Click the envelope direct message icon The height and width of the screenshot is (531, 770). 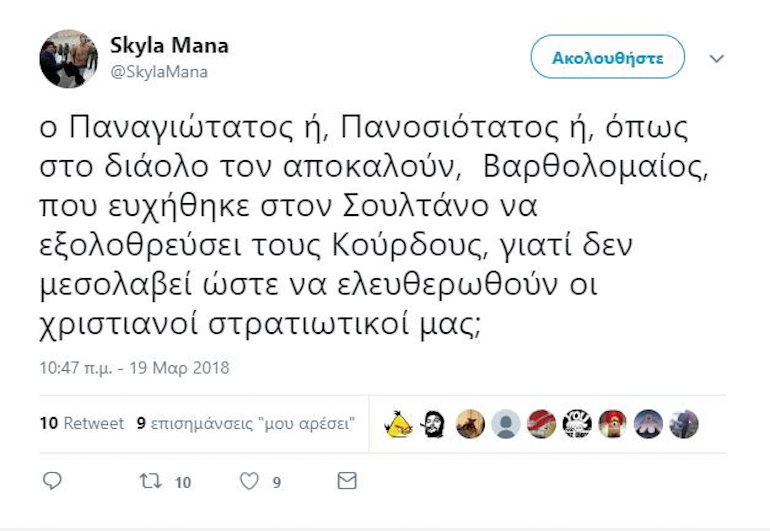(347, 481)
